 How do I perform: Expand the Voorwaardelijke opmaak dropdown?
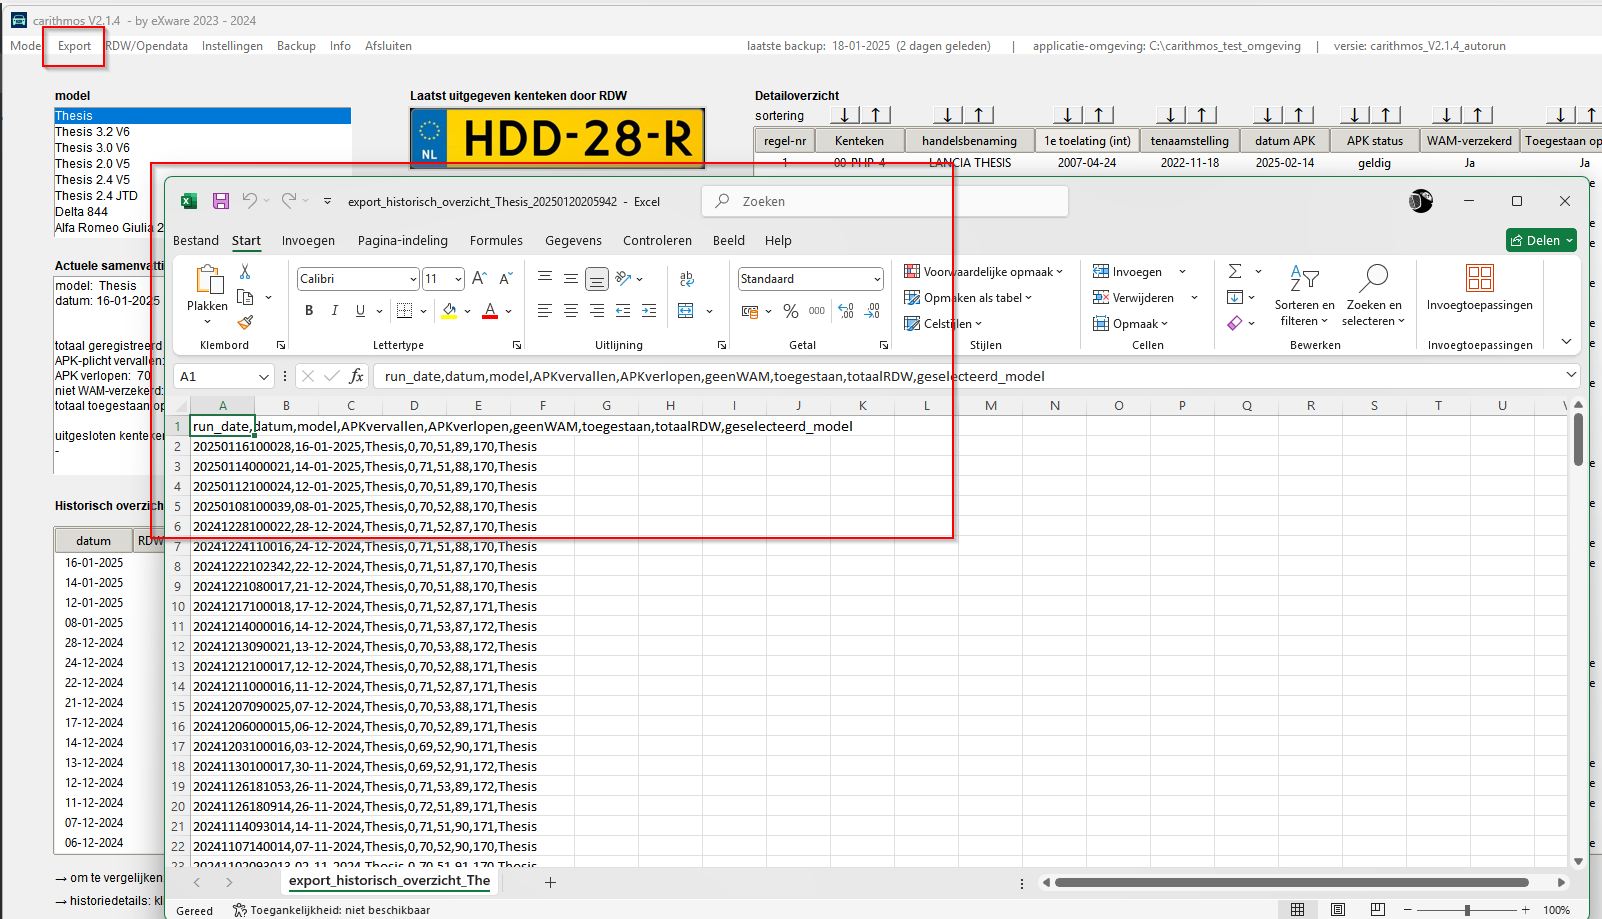coord(983,272)
